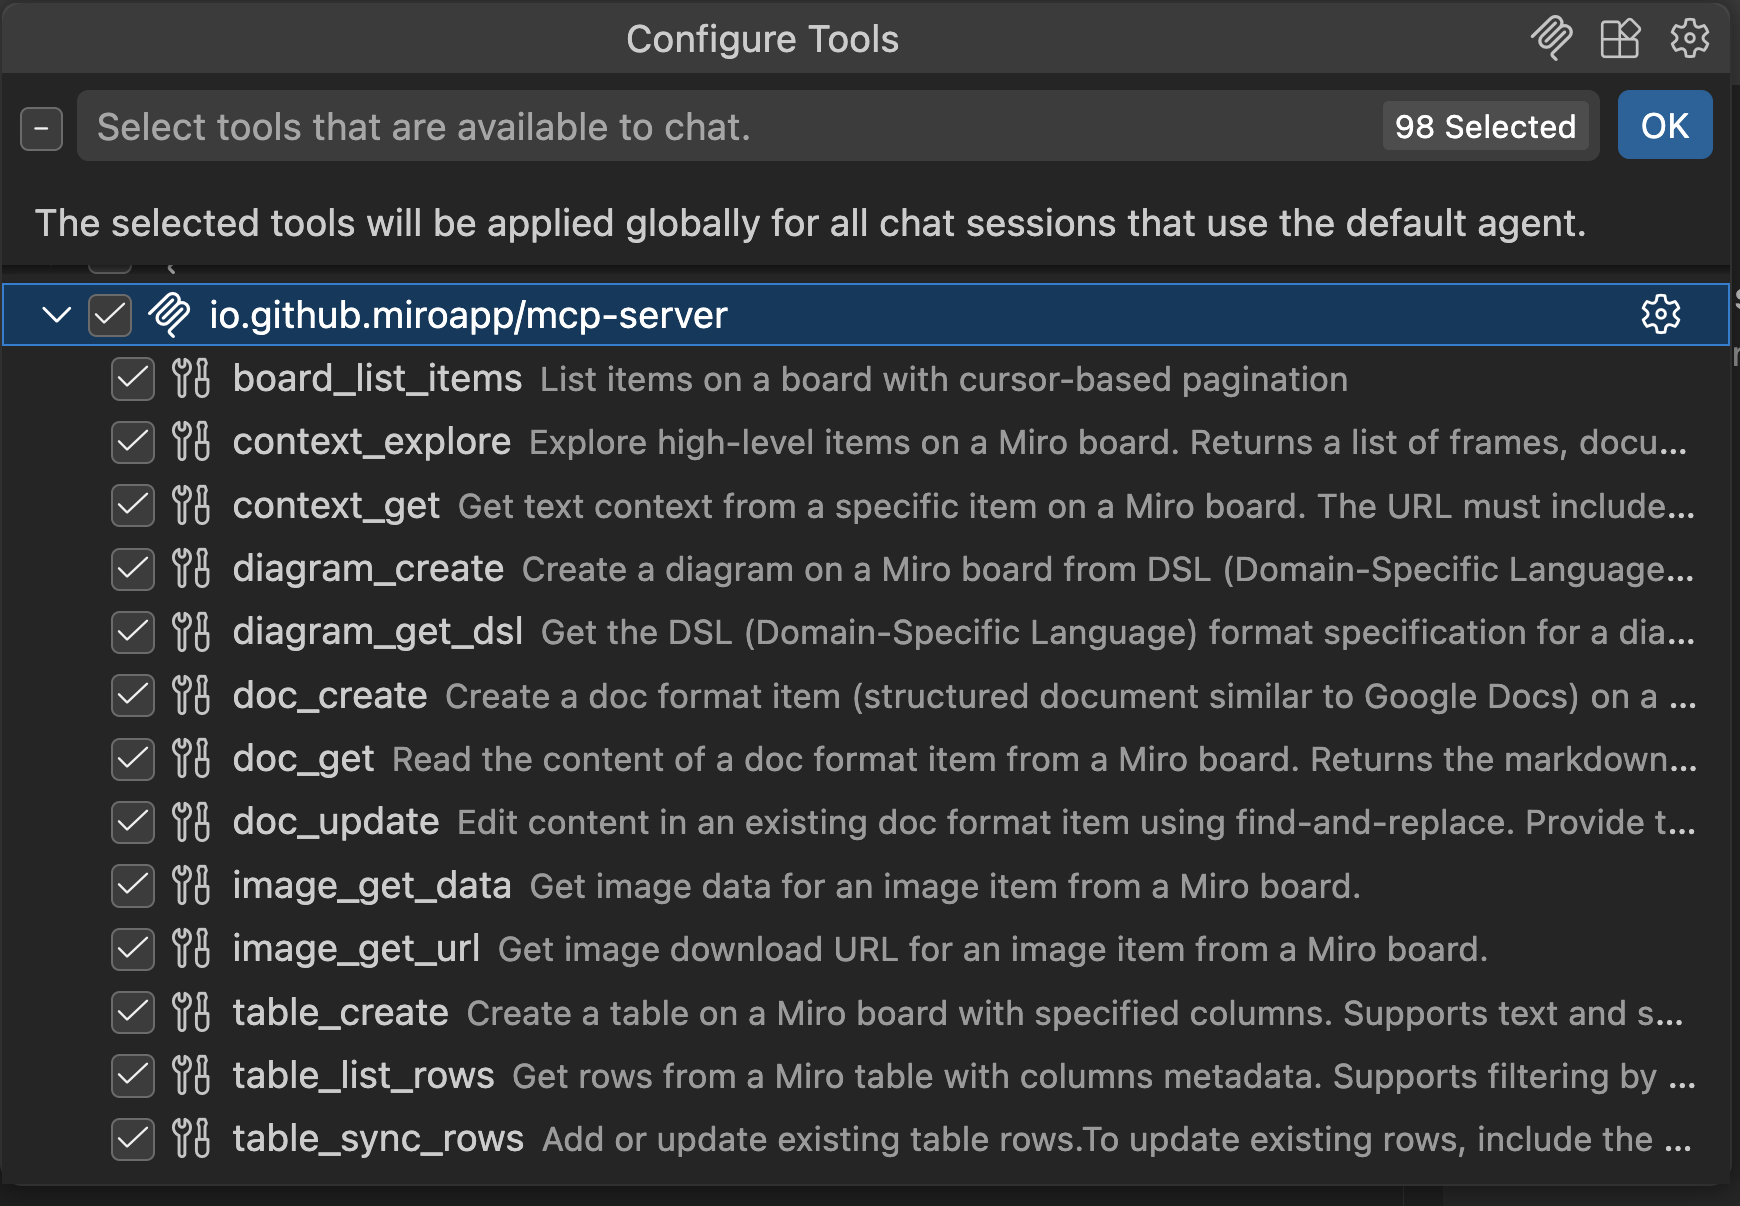Click the 98 Selected badge
1740x1206 pixels.
click(x=1486, y=126)
